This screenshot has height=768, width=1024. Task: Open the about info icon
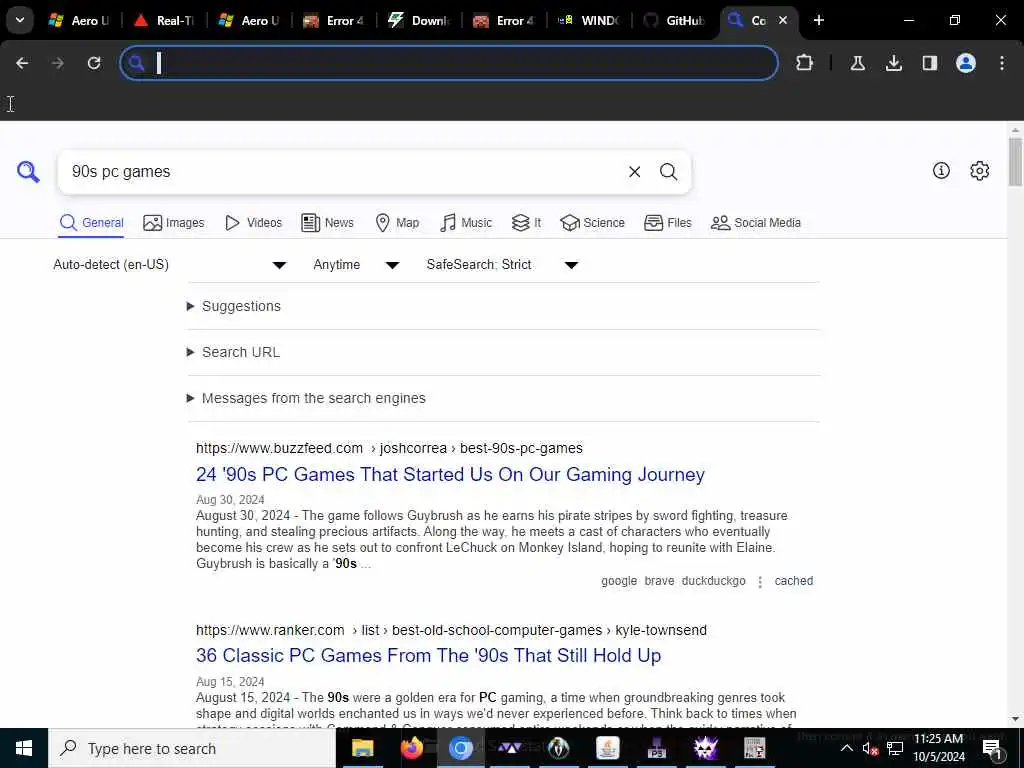[941, 170]
